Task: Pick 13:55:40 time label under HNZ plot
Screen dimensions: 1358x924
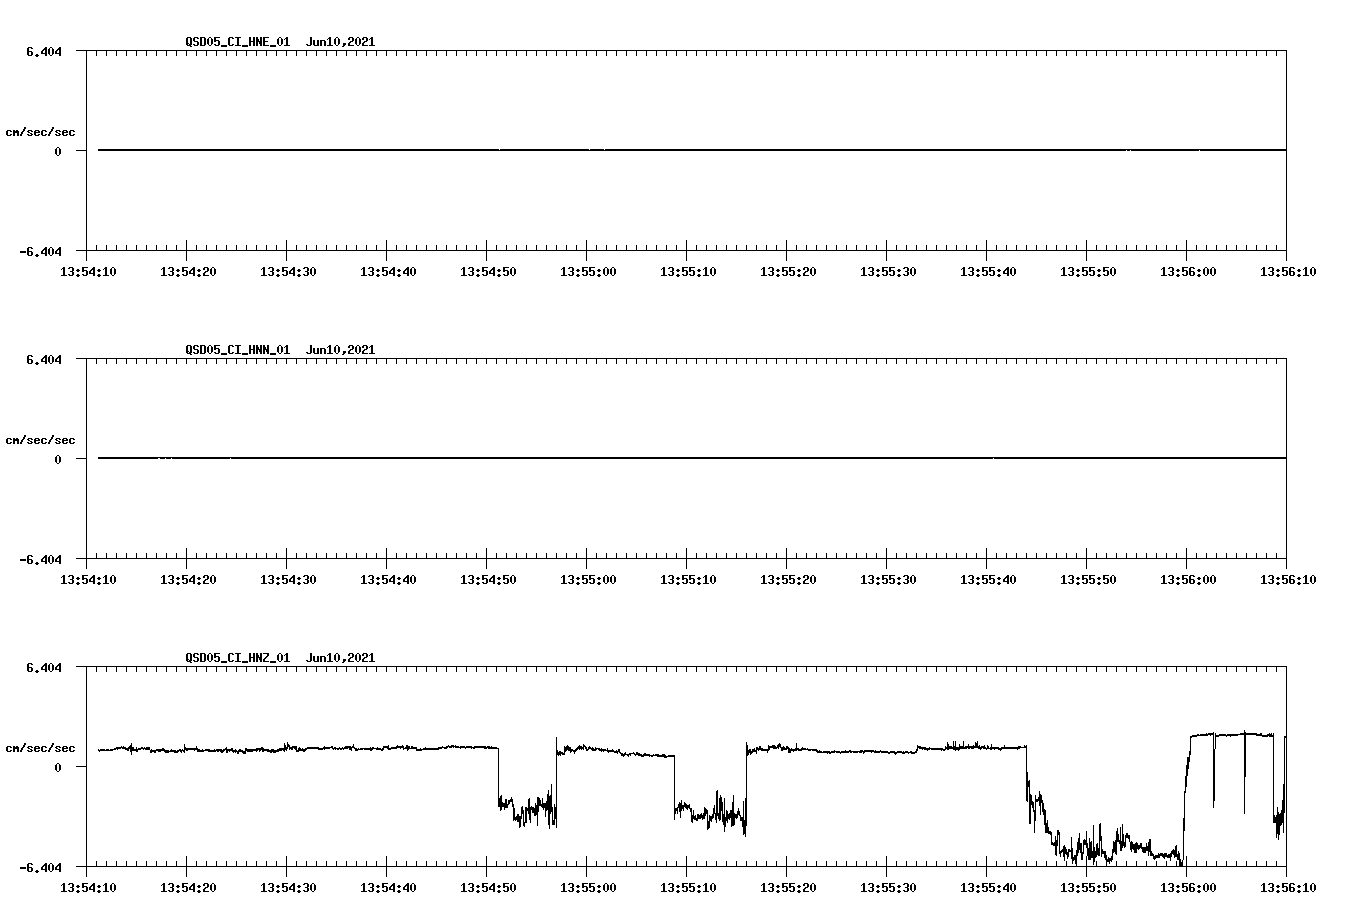Action: (987, 887)
